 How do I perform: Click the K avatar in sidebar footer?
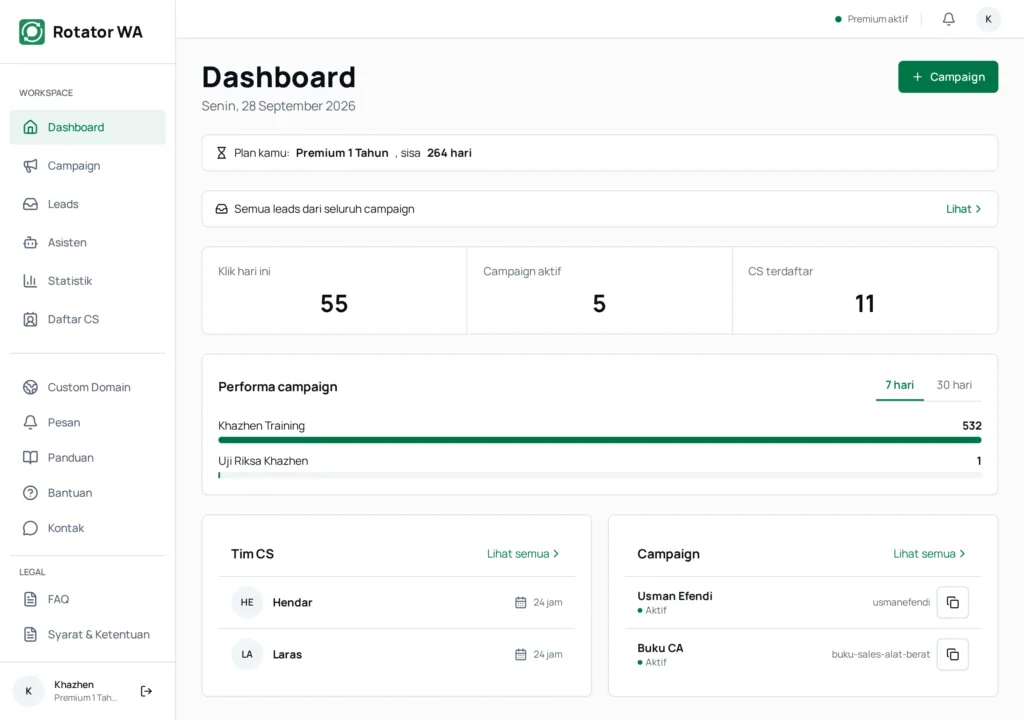coord(29,691)
